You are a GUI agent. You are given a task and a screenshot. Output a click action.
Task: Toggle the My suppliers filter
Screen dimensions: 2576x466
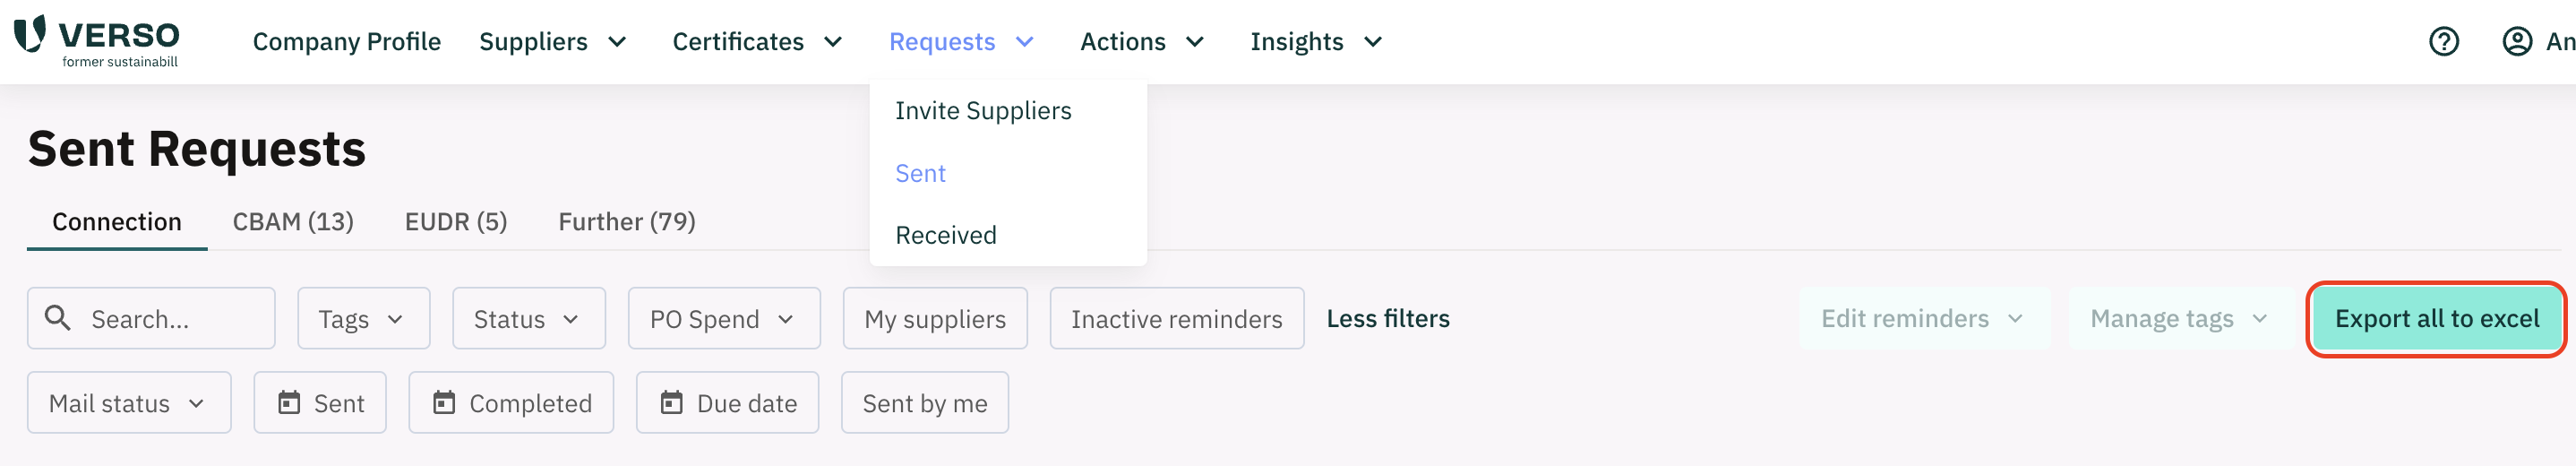935,318
